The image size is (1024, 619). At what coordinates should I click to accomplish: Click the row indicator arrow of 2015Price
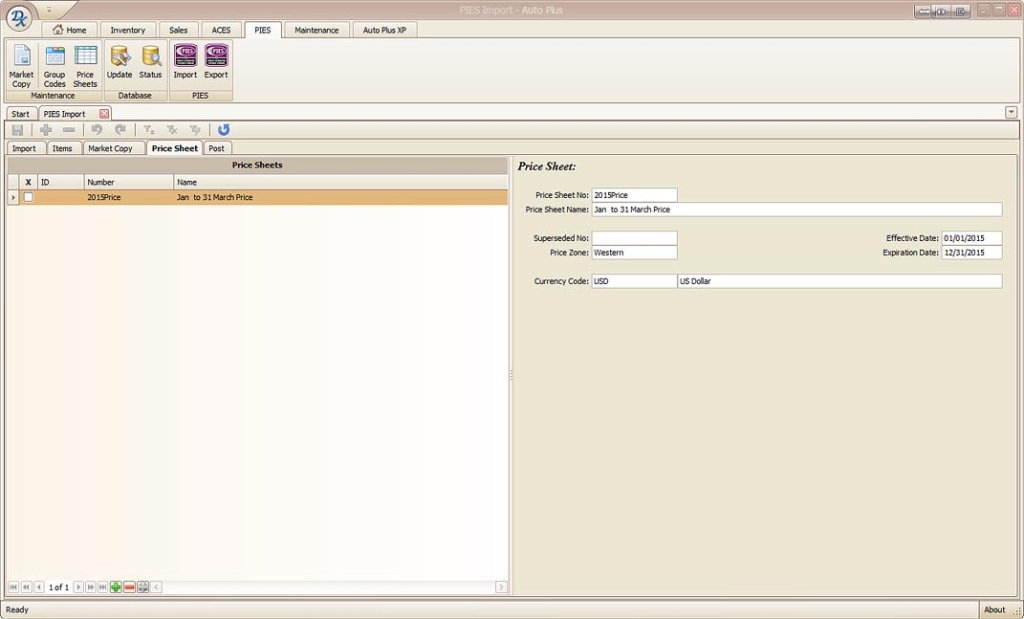point(13,197)
